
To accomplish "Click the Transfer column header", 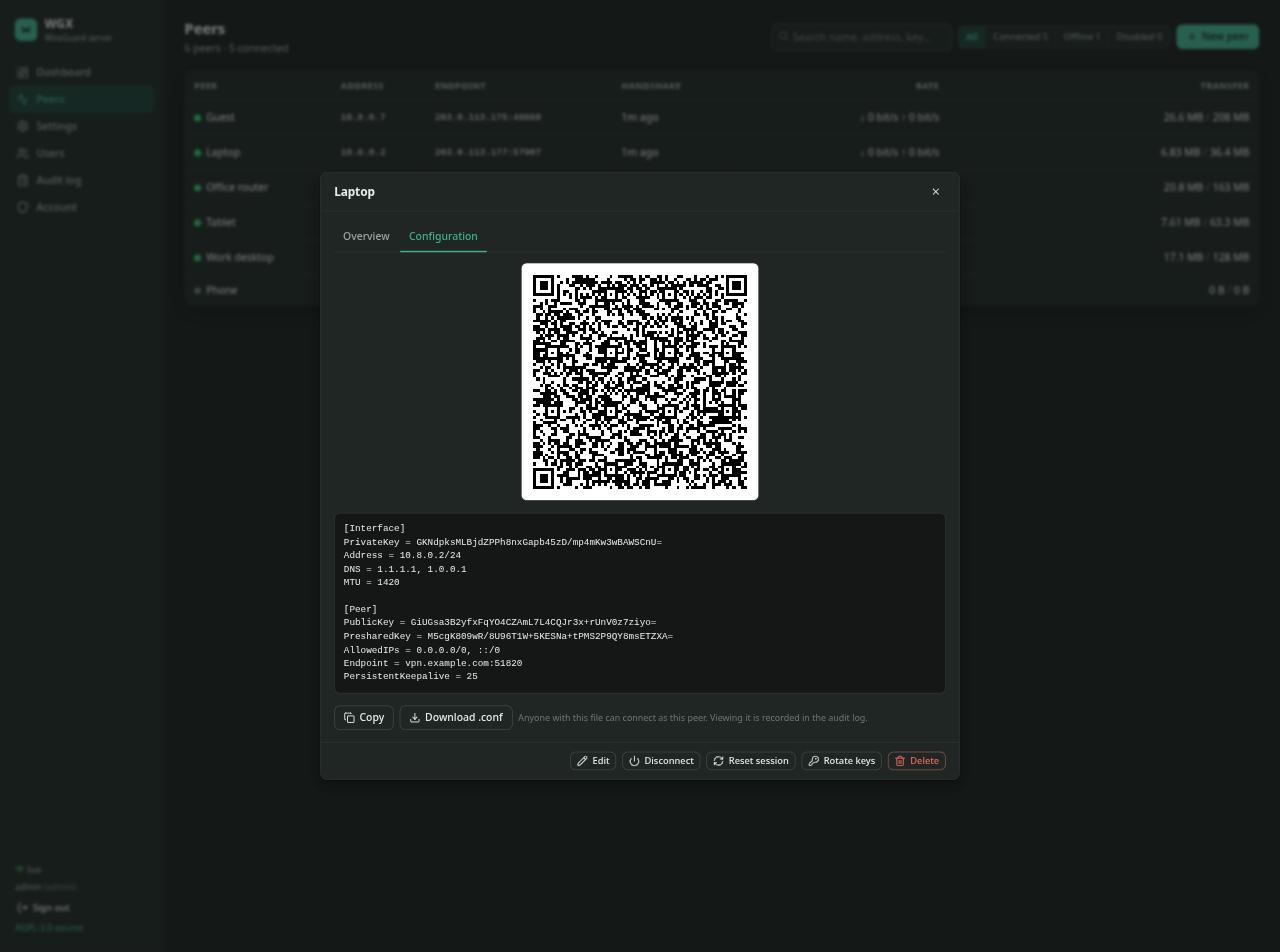I will pos(1225,86).
